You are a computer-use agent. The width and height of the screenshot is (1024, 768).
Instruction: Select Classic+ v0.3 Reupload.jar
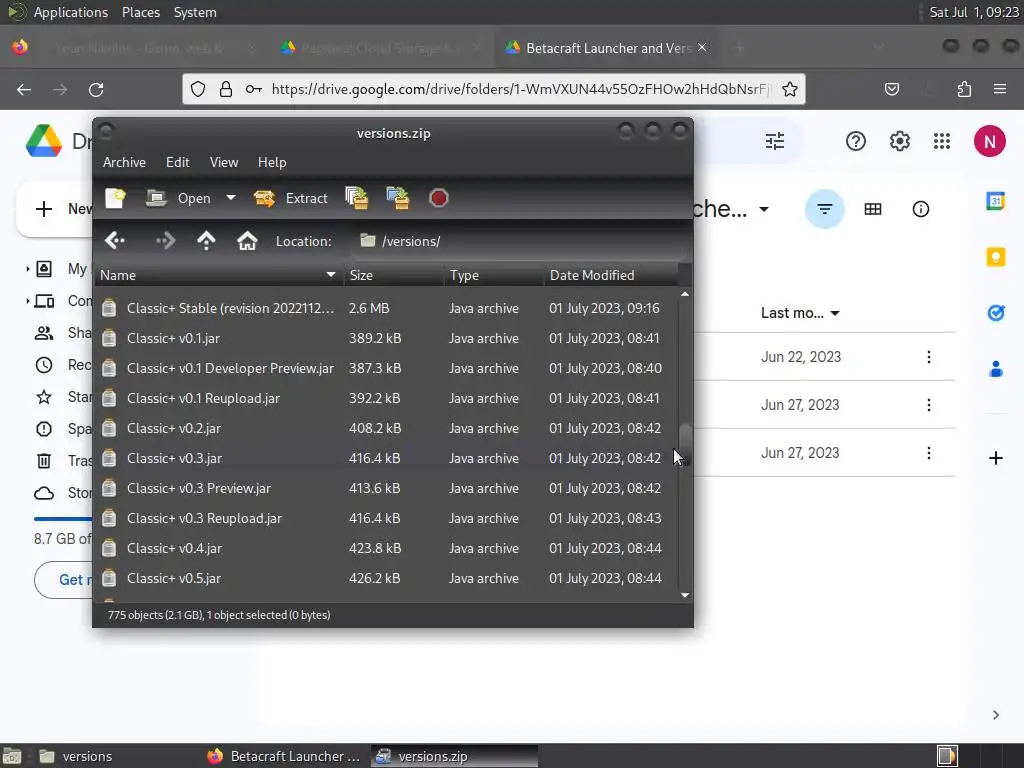click(387, 519)
